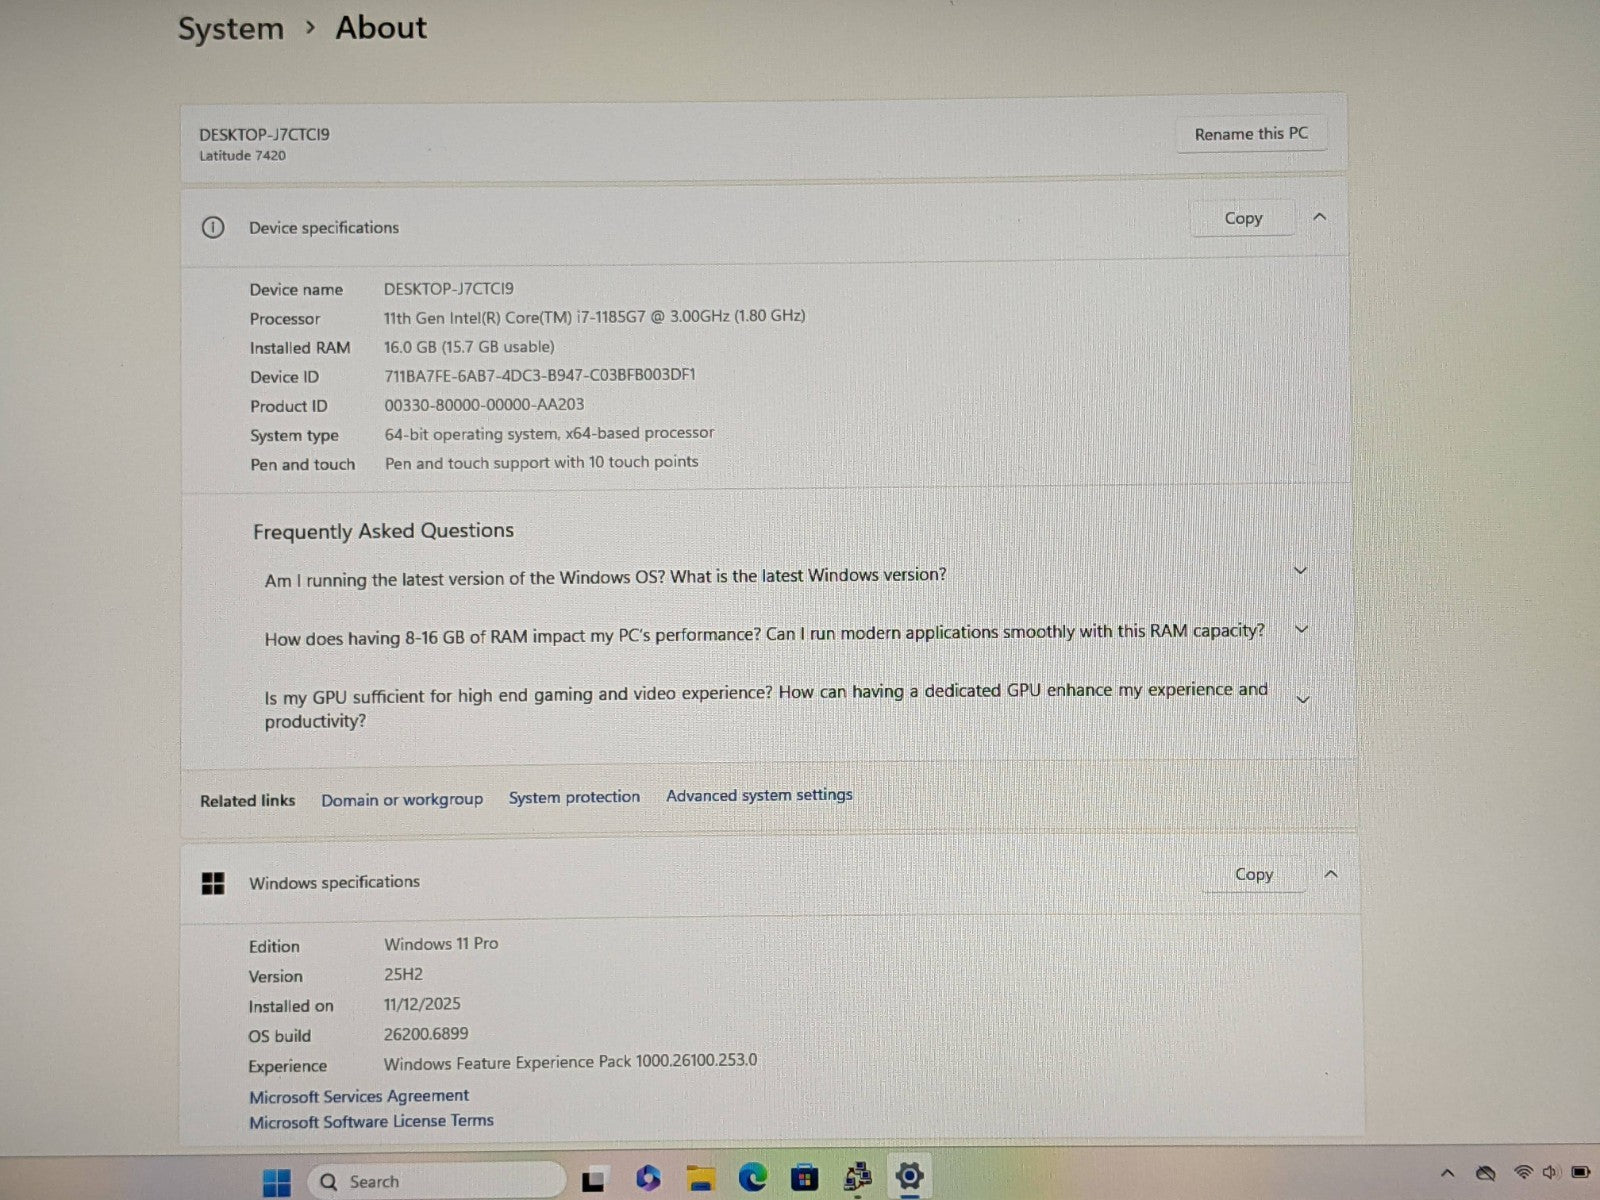Expand the latest Windows version FAQ
Image resolution: width=1600 pixels, height=1200 pixels.
1301,571
